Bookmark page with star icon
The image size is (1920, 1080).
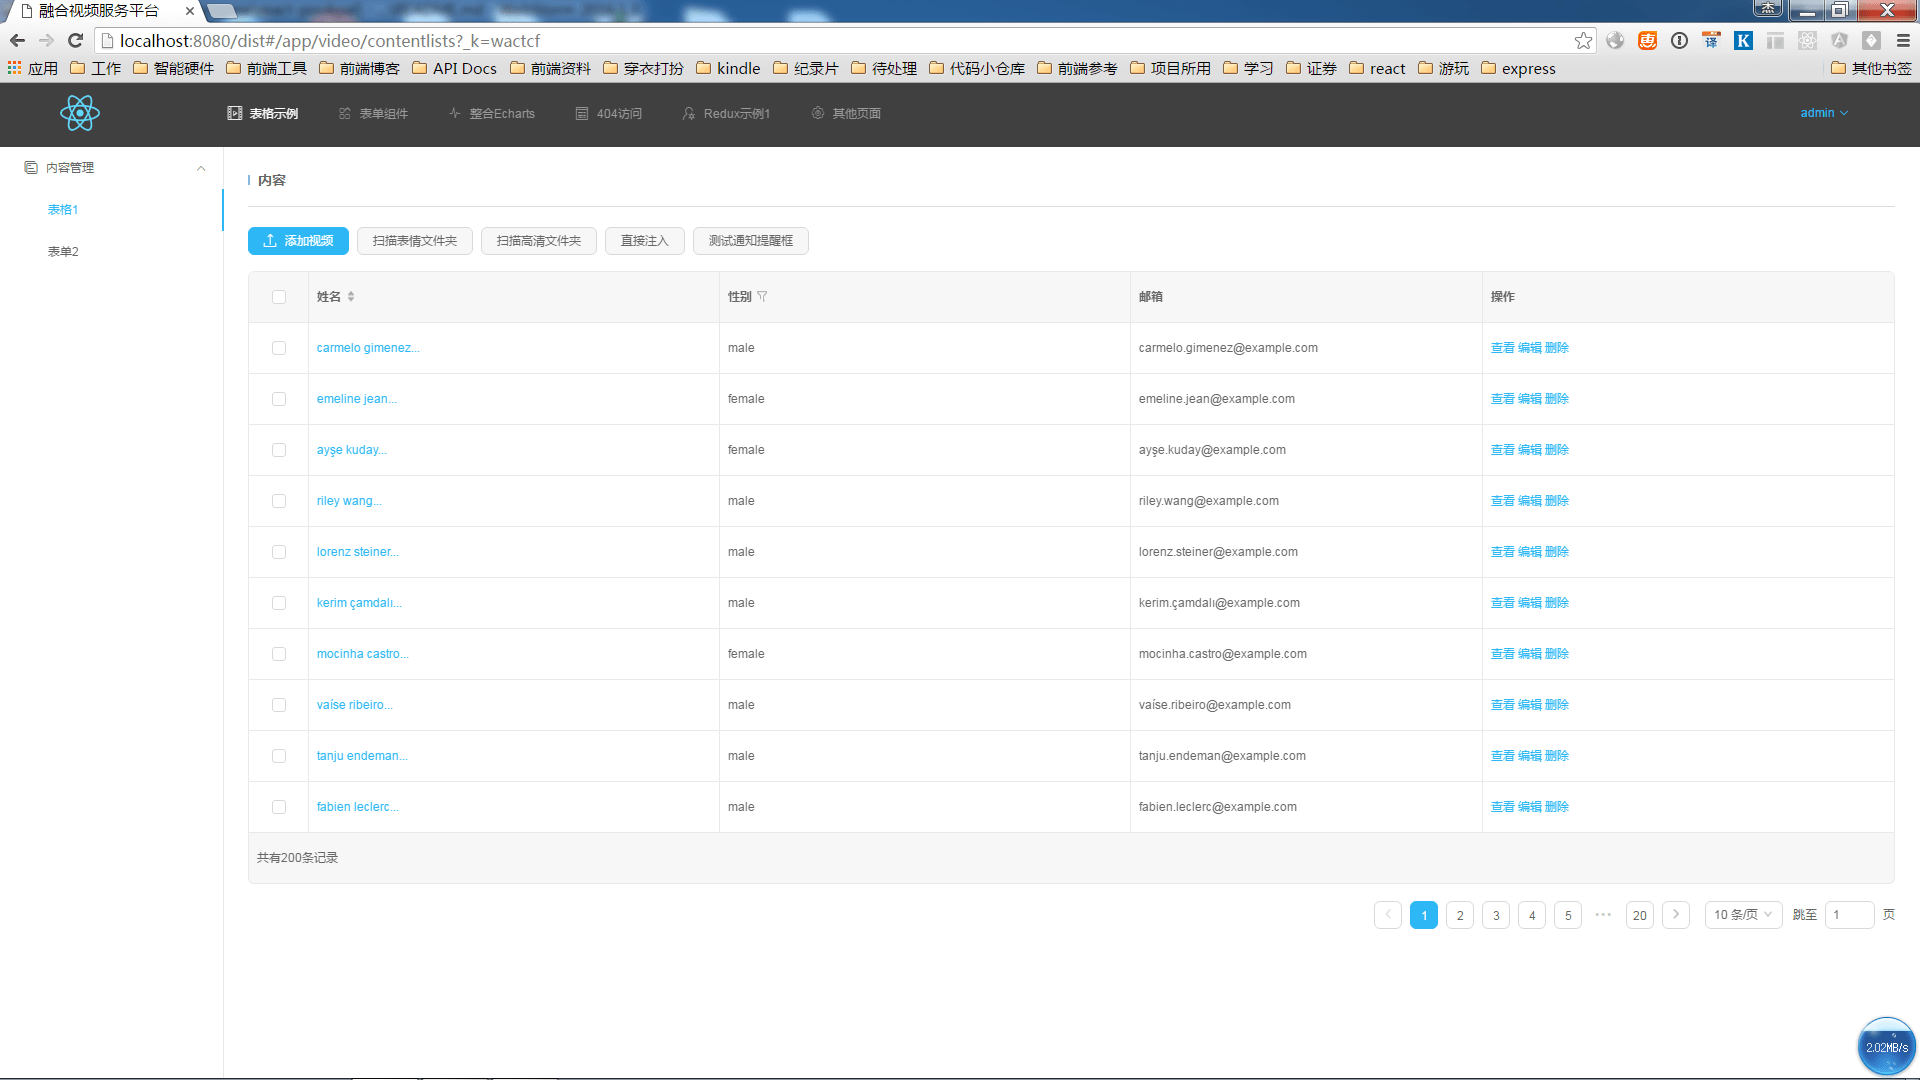[1583, 41]
